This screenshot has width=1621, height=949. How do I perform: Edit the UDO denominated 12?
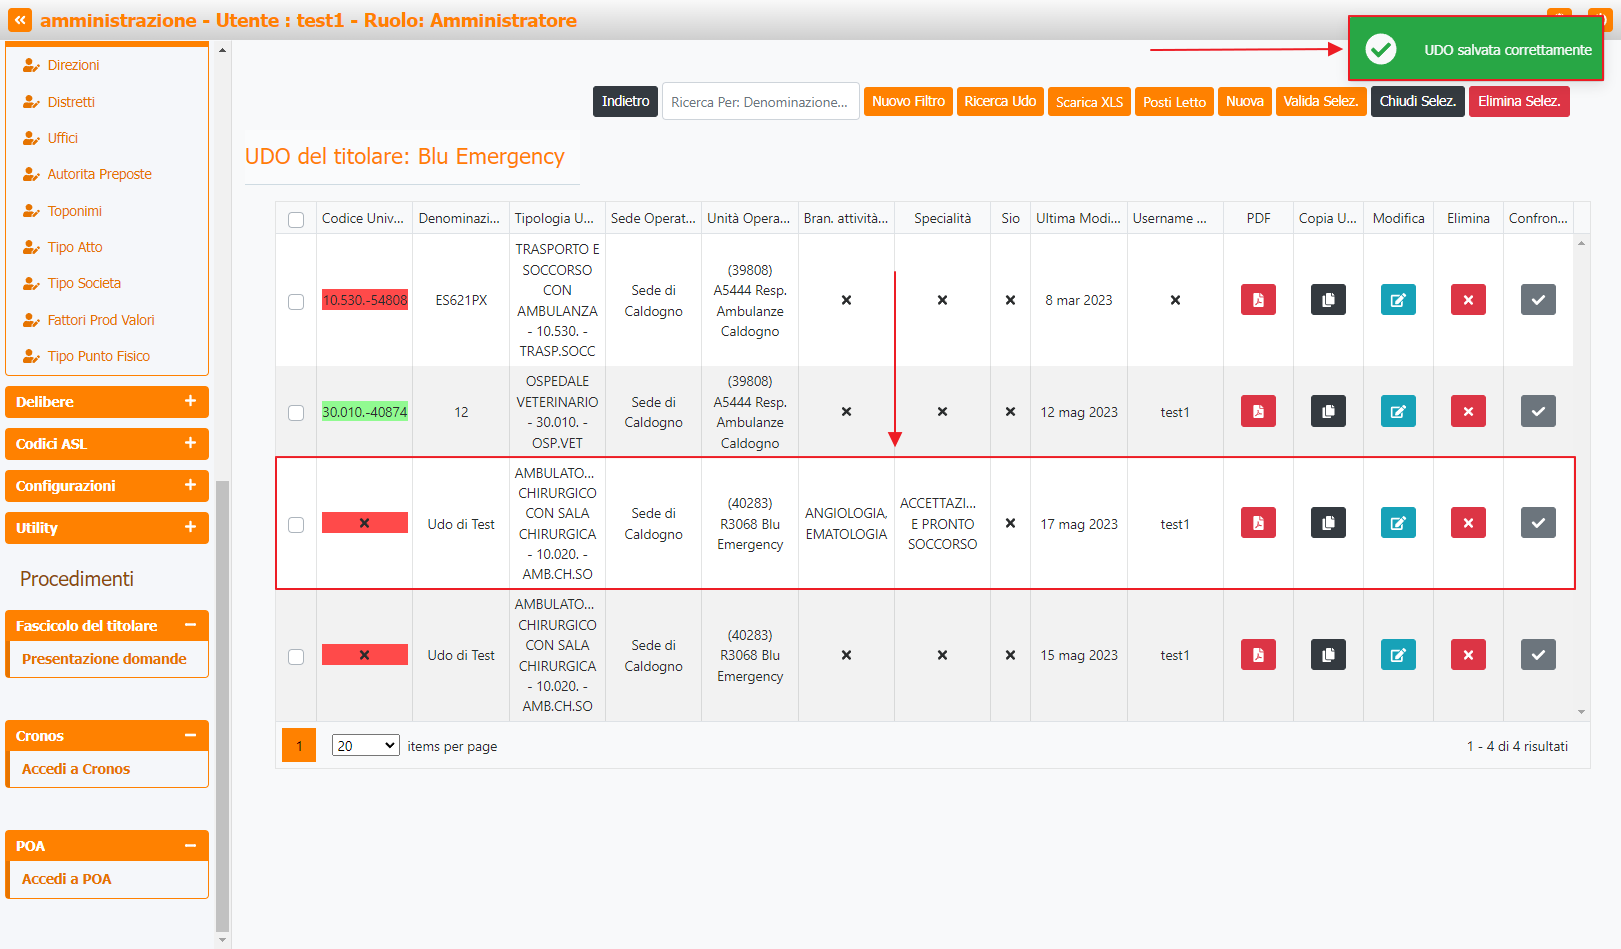[x=1398, y=411]
